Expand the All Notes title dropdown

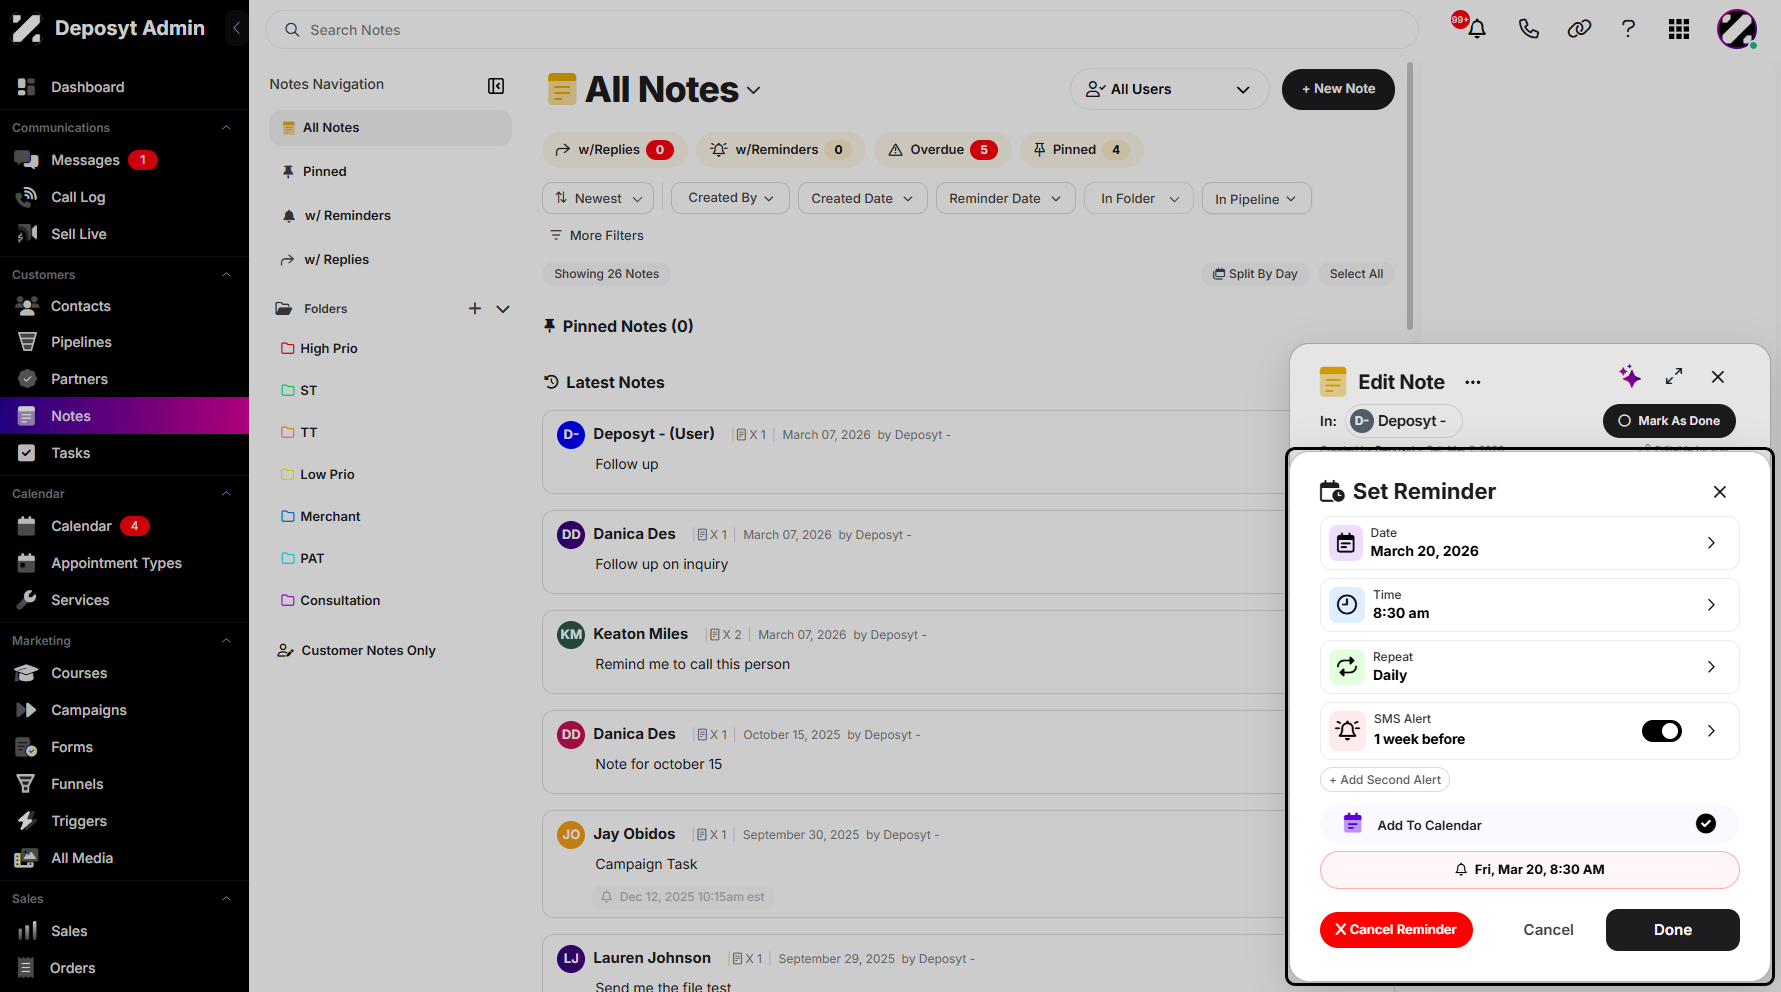tap(754, 90)
